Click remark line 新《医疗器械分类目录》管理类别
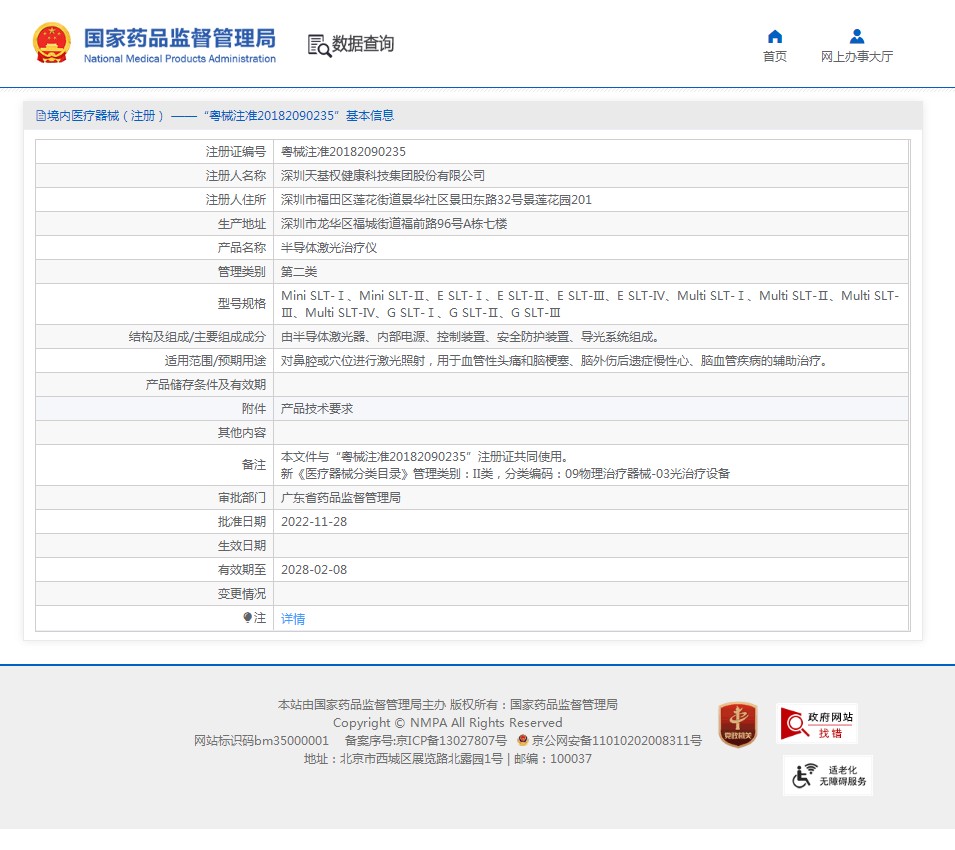Image resolution: width=955 pixels, height=850 pixels. 505,474
